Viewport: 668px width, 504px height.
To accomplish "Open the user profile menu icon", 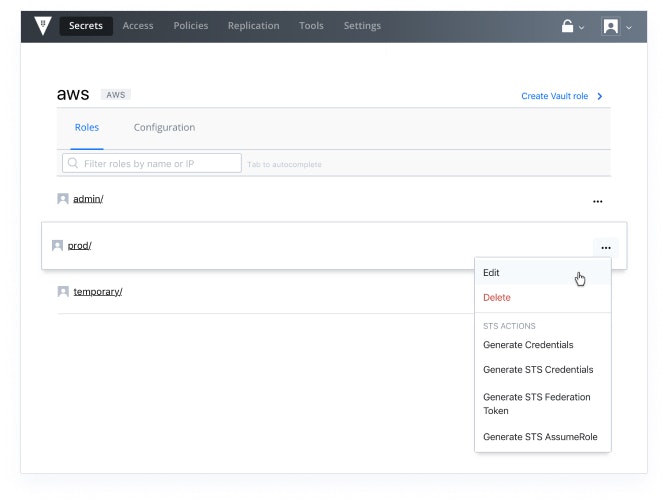I will point(610,26).
